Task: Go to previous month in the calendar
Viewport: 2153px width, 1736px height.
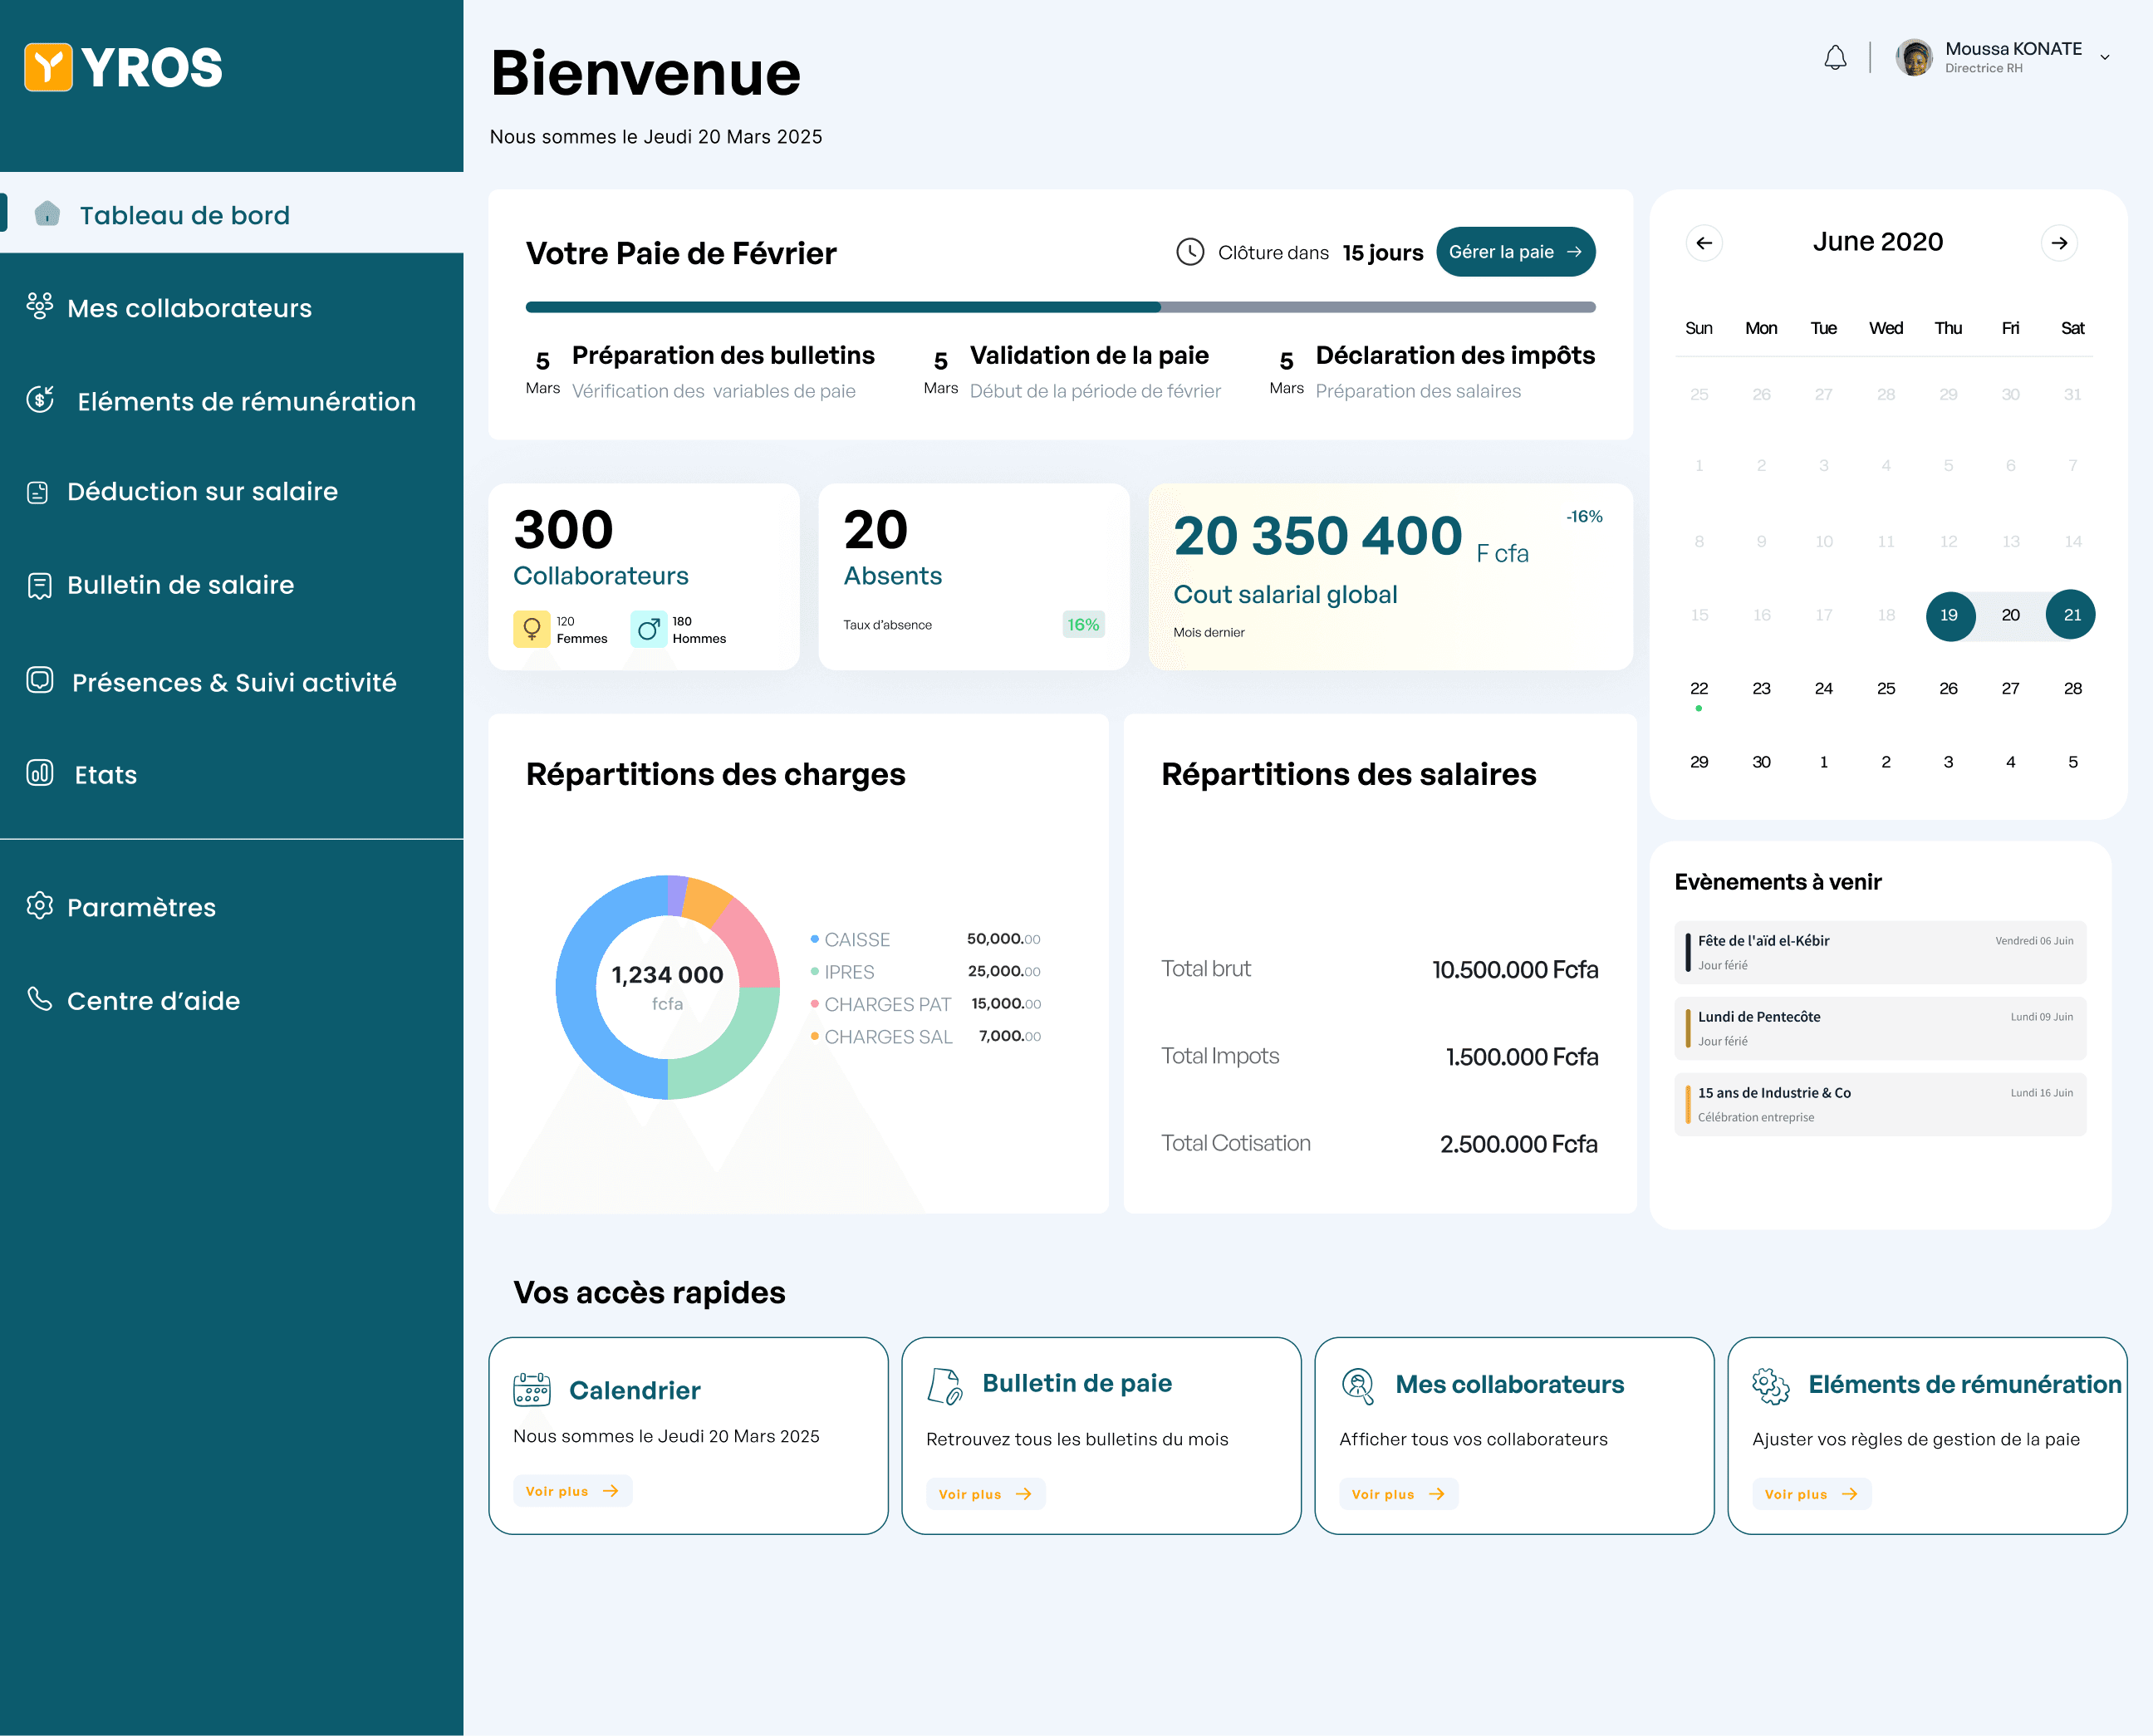Action: point(1705,242)
